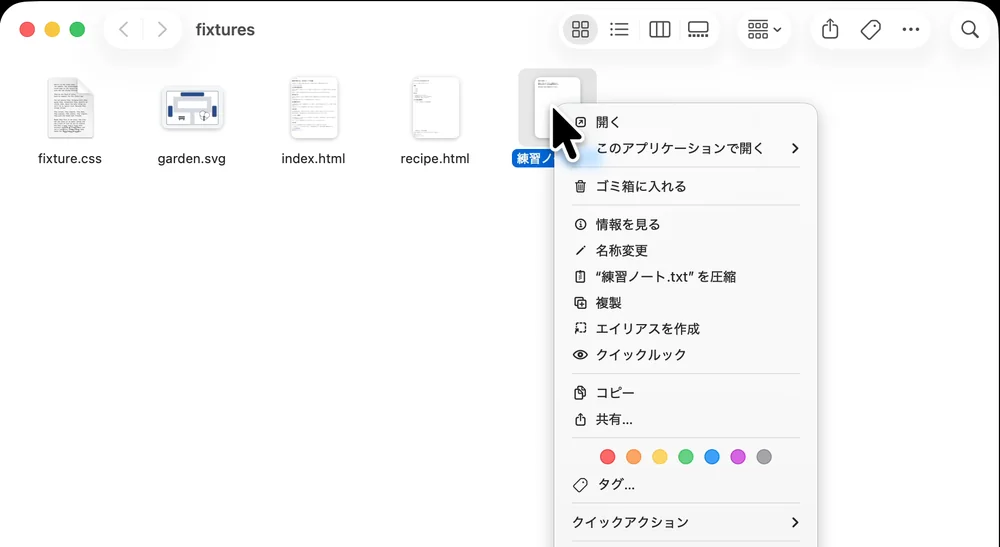Choose エイリアスを作成 in context menu
The height and width of the screenshot is (547, 1000).
[686, 329]
